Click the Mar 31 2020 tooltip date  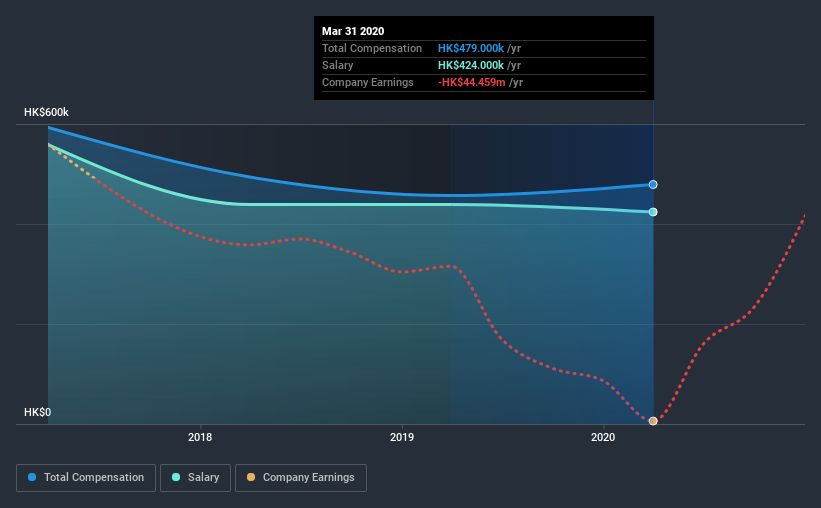pos(353,31)
